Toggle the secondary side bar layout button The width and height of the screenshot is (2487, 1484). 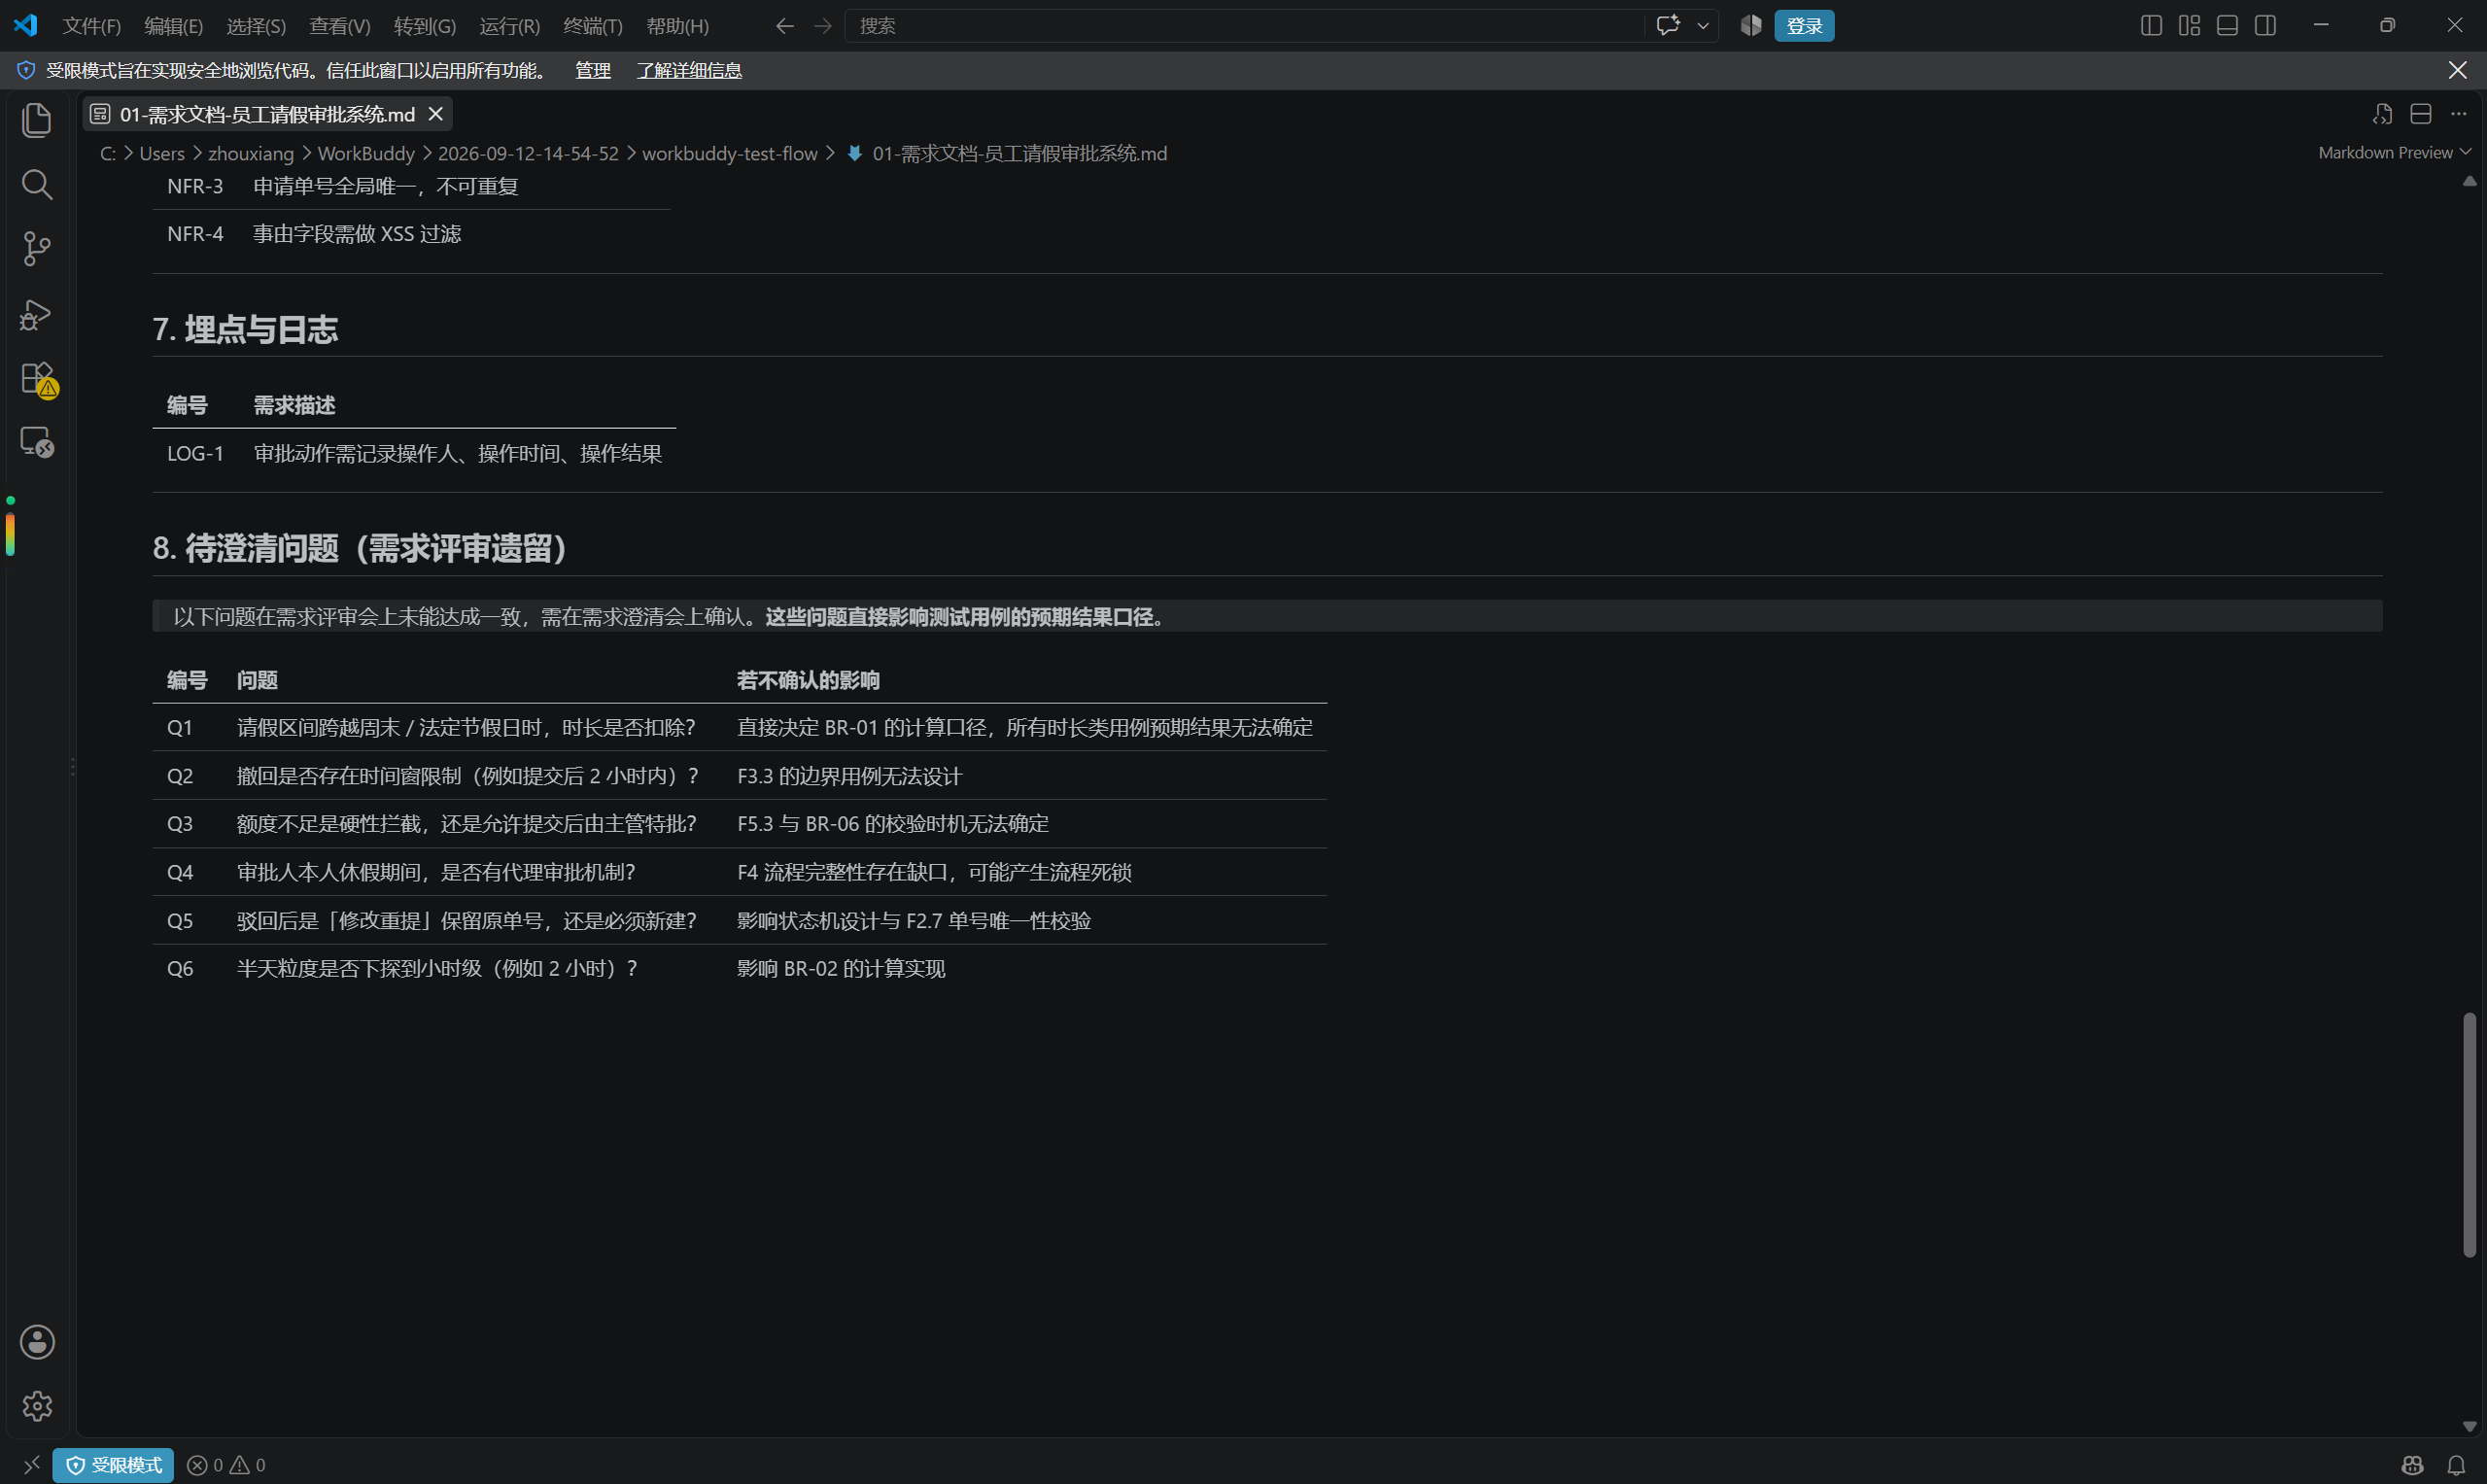coord(2265,25)
